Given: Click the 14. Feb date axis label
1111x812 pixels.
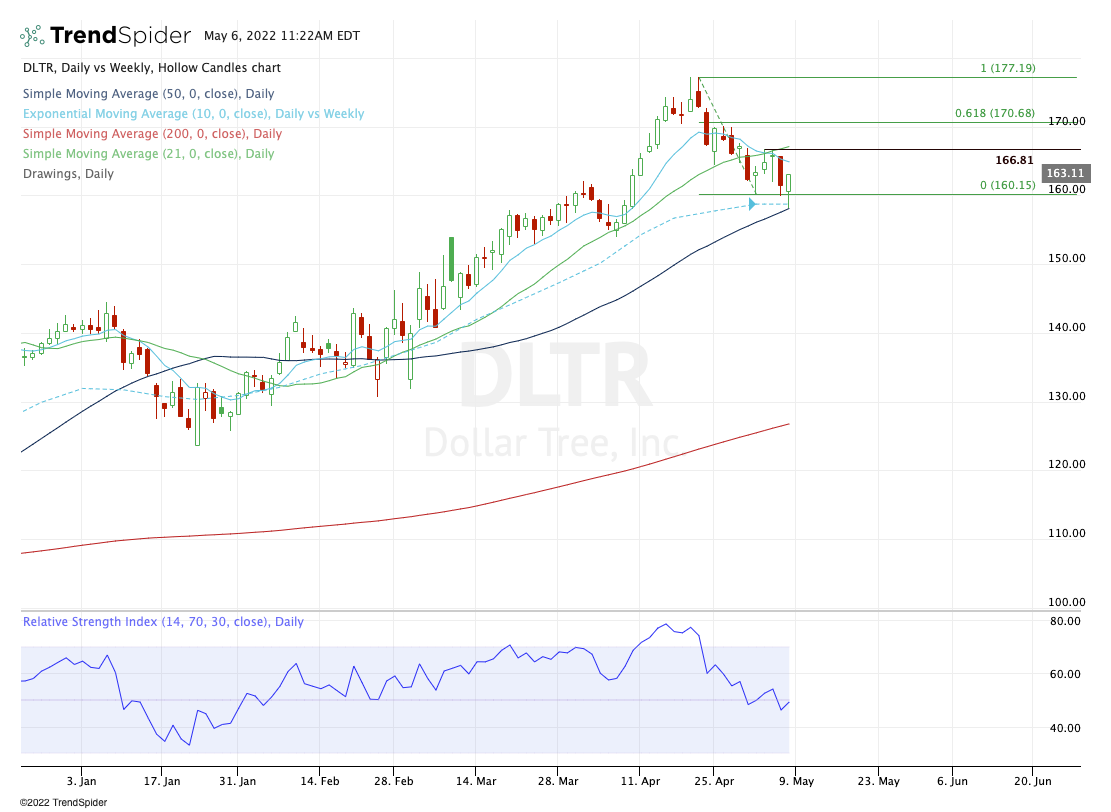Looking at the screenshot, I should click(x=320, y=781).
